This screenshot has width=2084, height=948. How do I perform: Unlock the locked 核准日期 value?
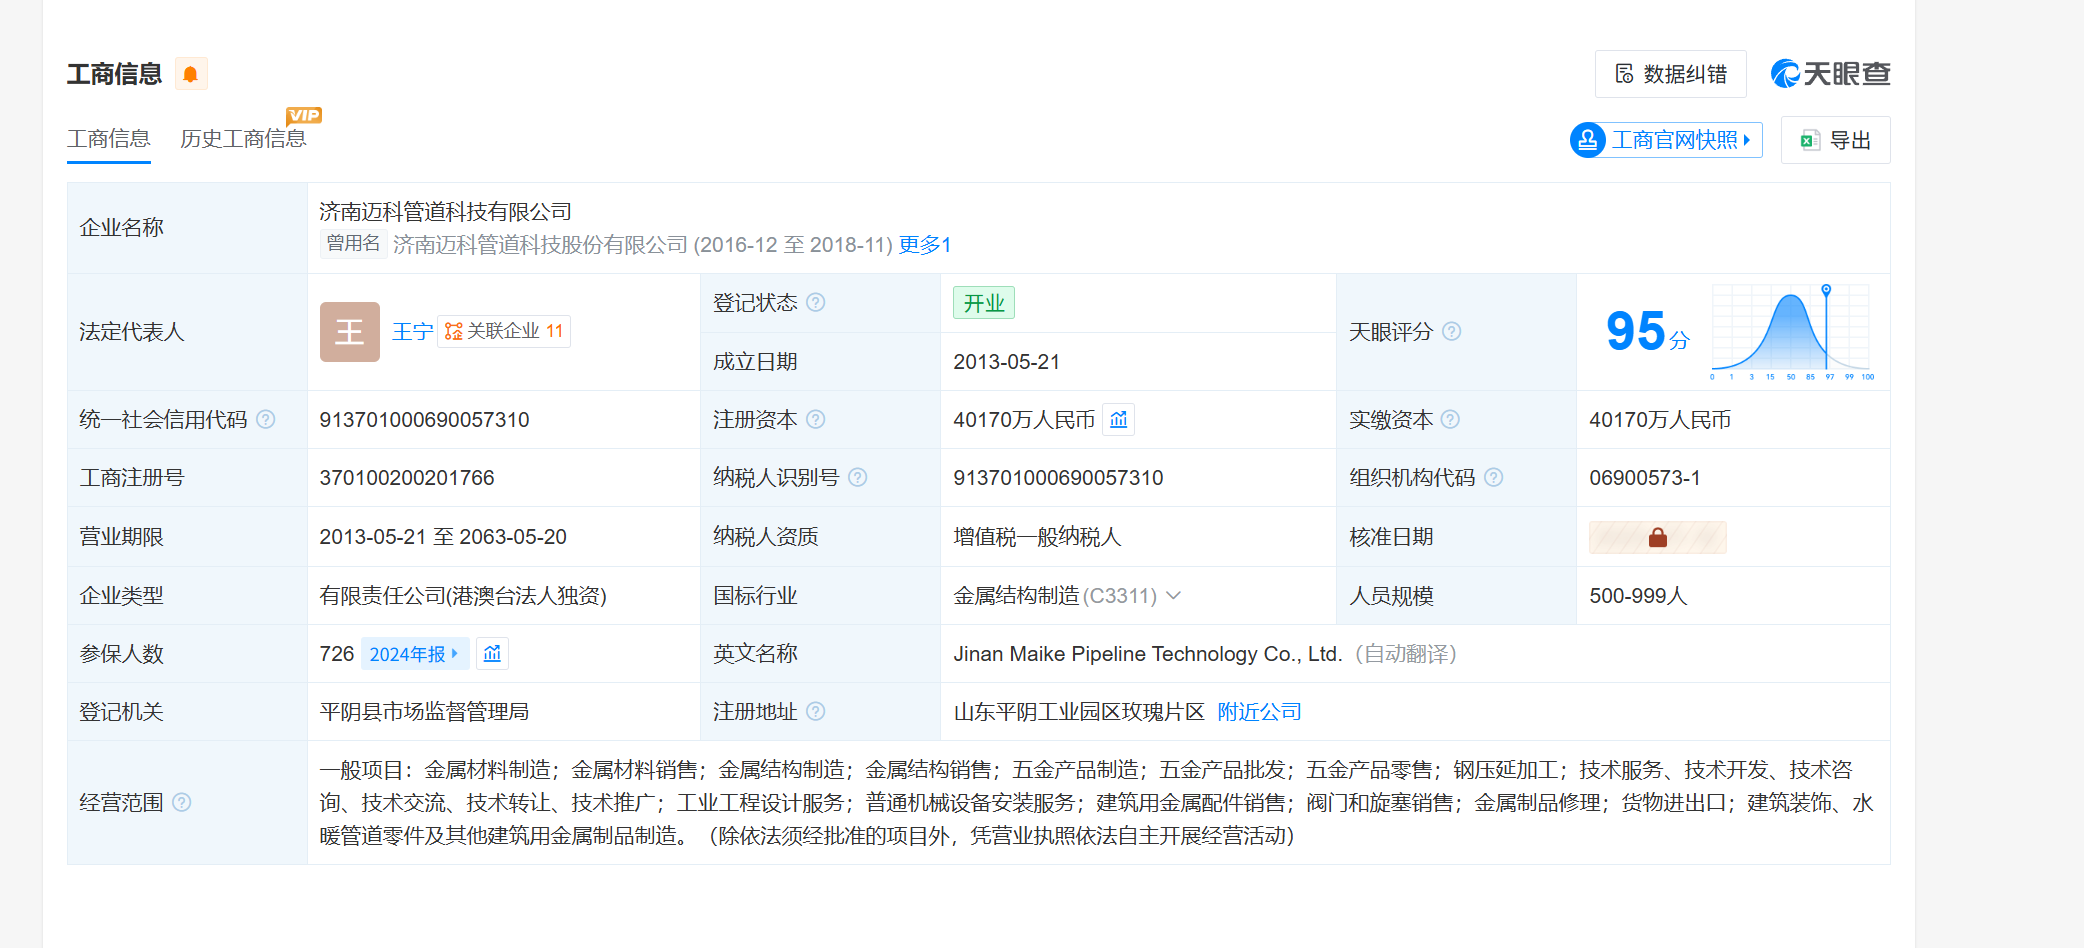tap(1658, 537)
